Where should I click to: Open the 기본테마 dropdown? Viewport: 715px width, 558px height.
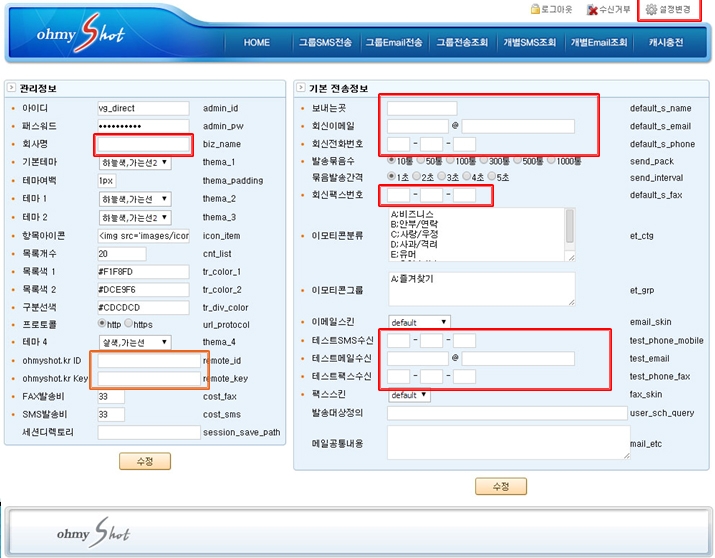click(x=134, y=162)
